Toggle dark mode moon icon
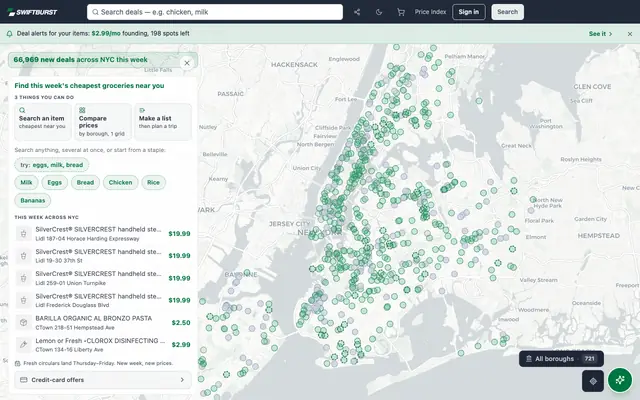The image size is (640, 400). point(379,12)
